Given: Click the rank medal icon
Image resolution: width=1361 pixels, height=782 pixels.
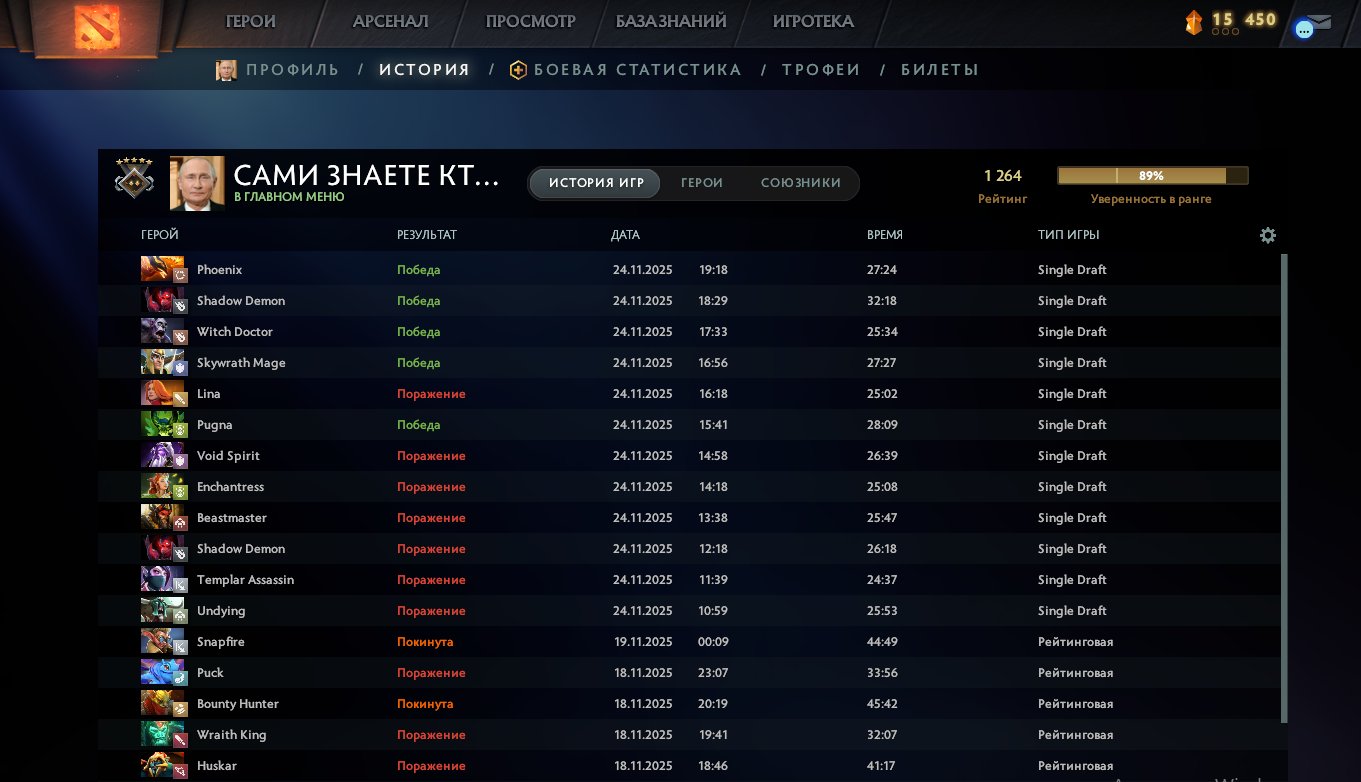Looking at the screenshot, I should click(x=133, y=181).
